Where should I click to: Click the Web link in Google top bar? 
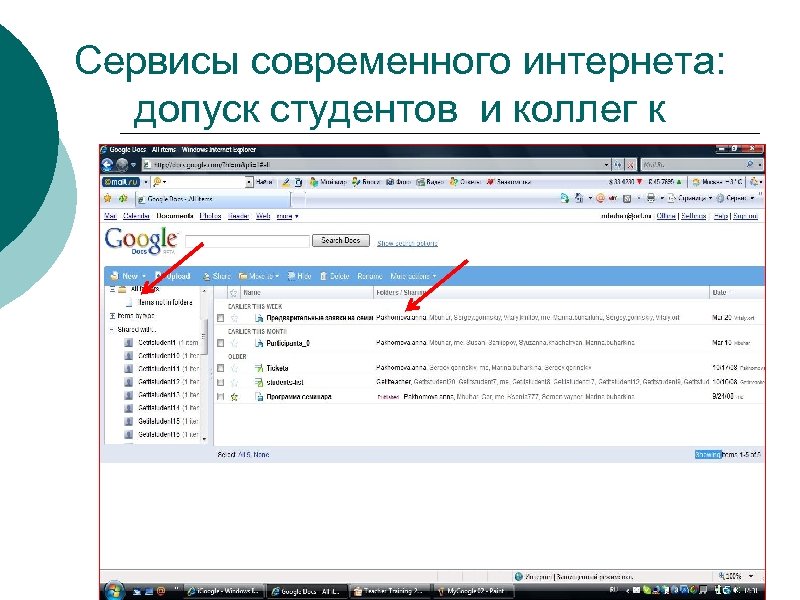point(263,216)
